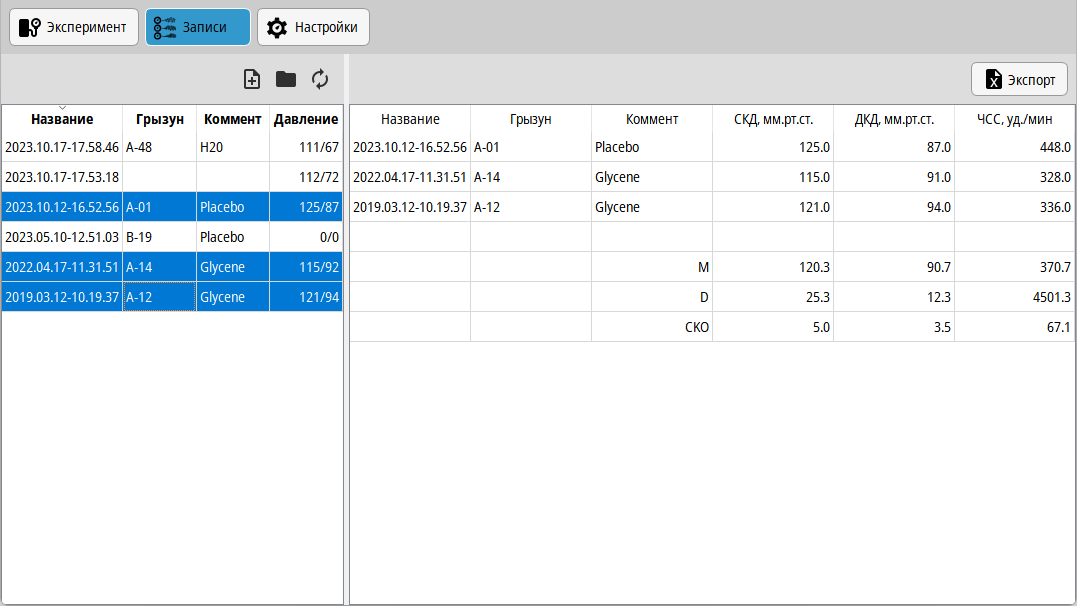This screenshot has width=1077, height=606.
Task: Click the new record file icon
Action: tap(252, 79)
